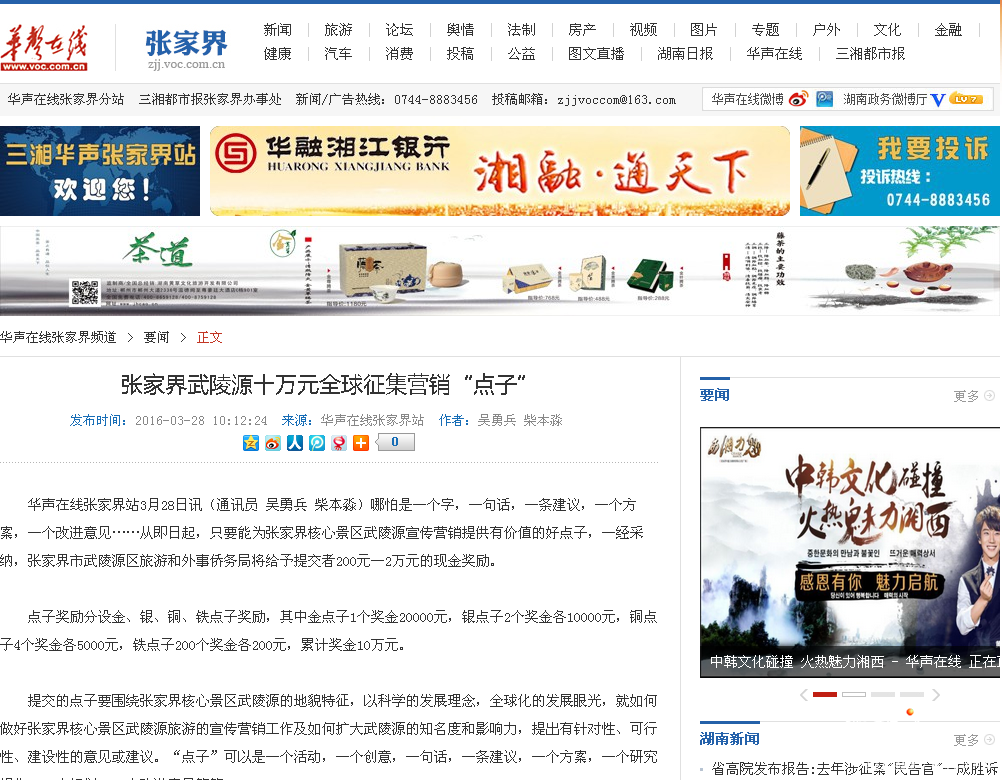Open the 旅游 navigation menu item
The image size is (1002, 780).
coord(338,30)
